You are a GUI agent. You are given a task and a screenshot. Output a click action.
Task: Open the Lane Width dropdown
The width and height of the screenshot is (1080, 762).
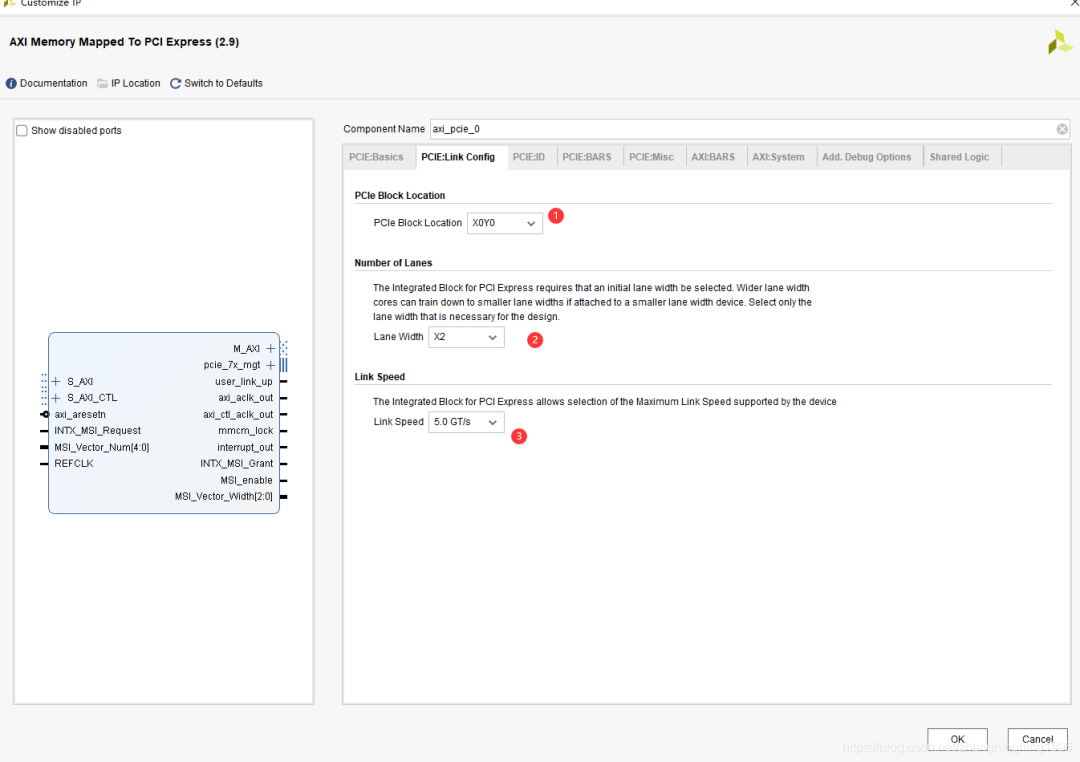(466, 338)
